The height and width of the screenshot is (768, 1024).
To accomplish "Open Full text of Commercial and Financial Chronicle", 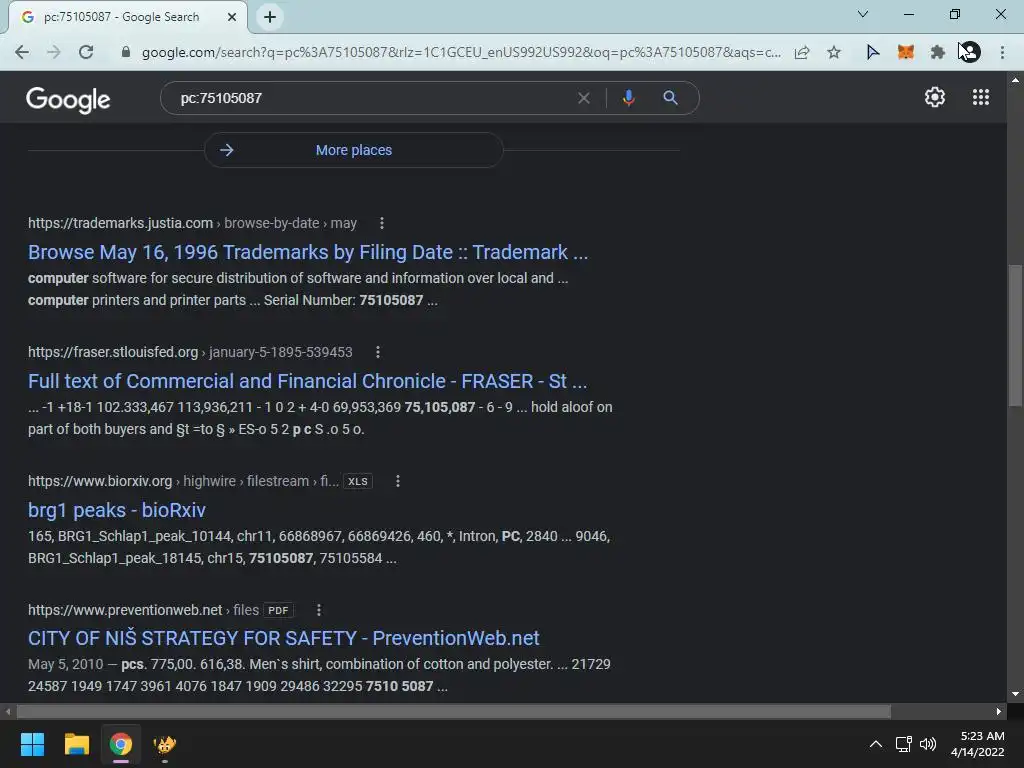I will point(307,381).
